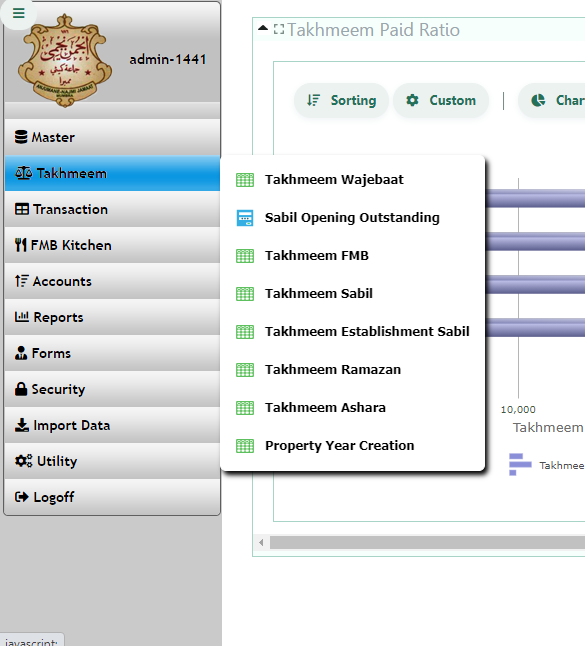Open the Sorting options
Screen dimensions: 585x646
click(x=341, y=101)
